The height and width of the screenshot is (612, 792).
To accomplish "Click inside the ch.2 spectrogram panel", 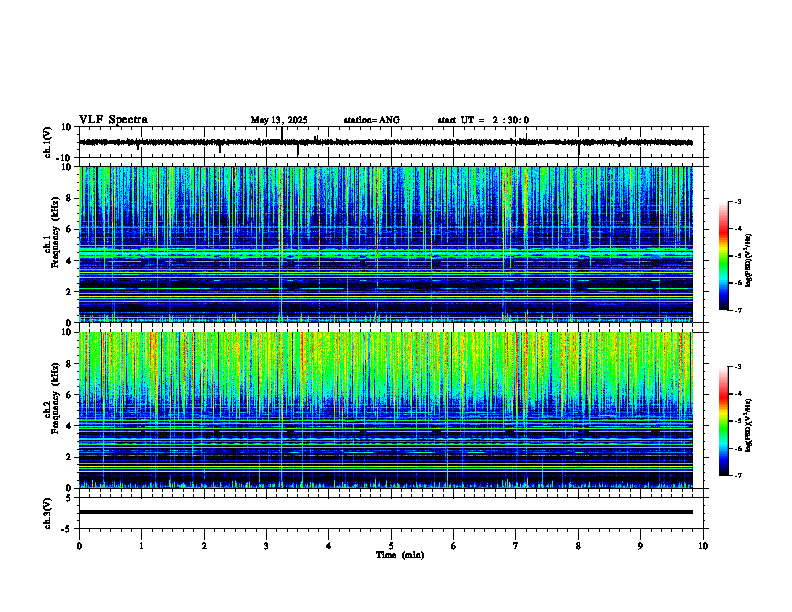I will [x=386, y=410].
